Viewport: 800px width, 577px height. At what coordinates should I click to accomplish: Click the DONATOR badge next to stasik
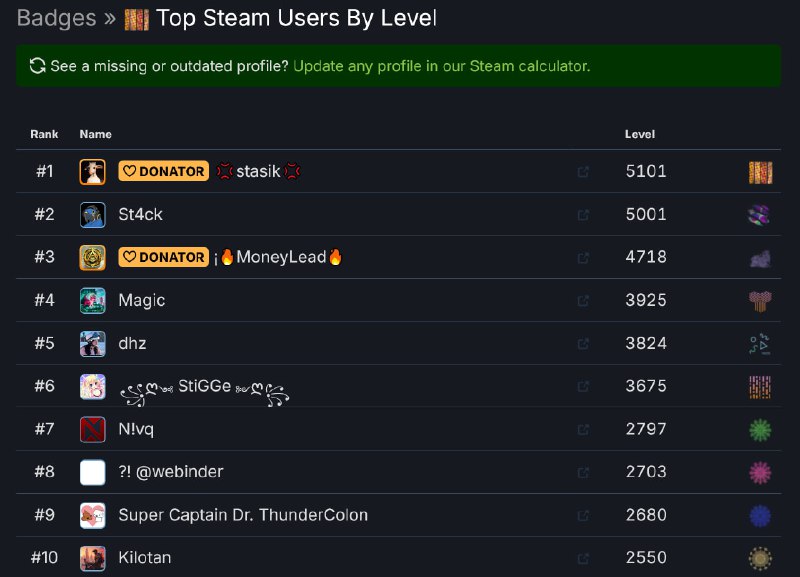click(x=163, y=171)
